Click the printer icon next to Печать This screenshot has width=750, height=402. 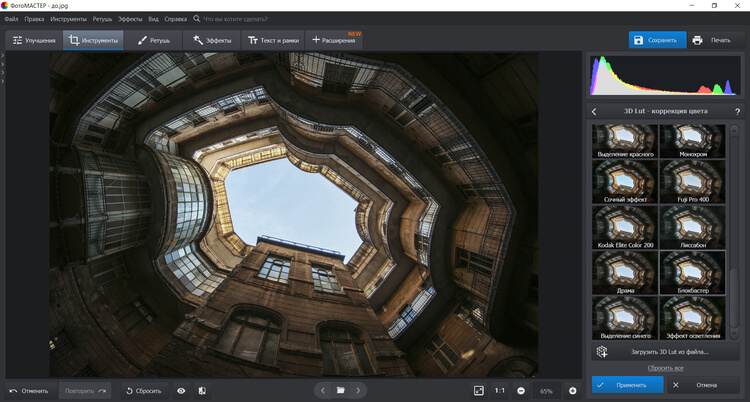tap(697, 40)
